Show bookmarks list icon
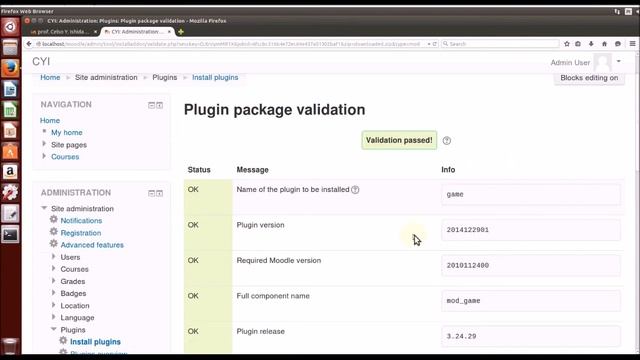 [578, 44]
